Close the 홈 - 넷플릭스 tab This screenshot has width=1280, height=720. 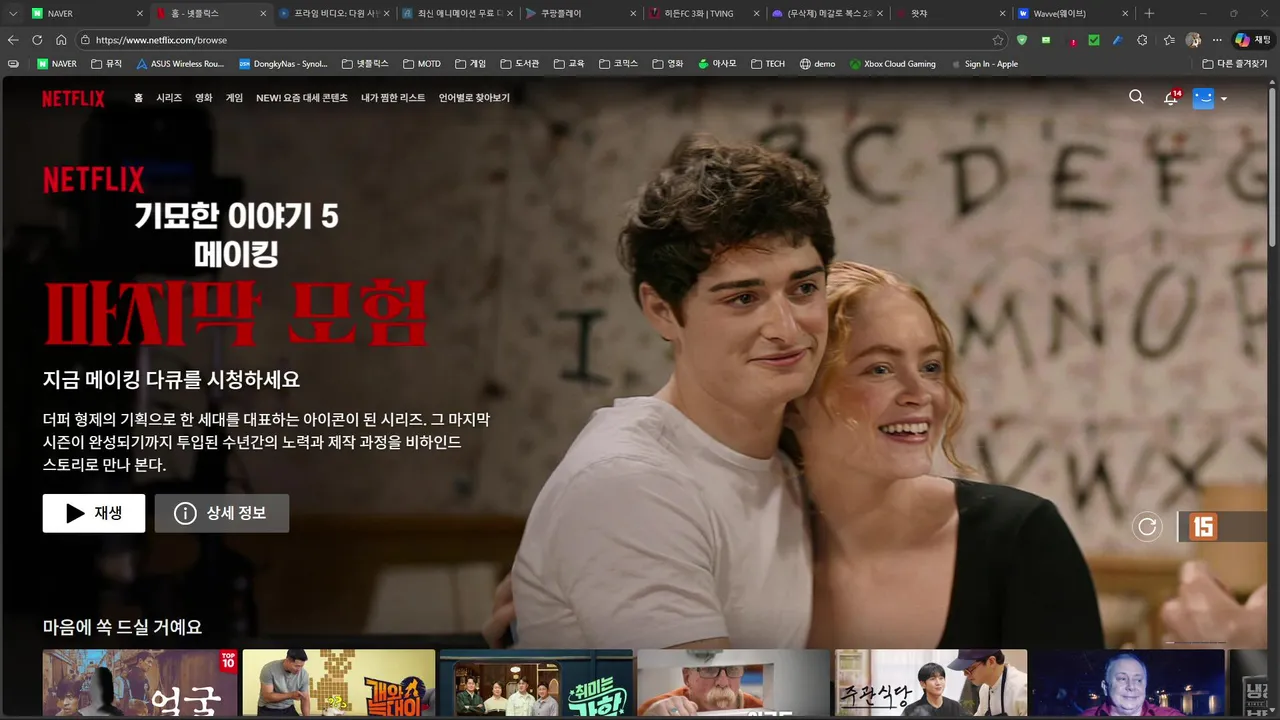coord(263,14)
